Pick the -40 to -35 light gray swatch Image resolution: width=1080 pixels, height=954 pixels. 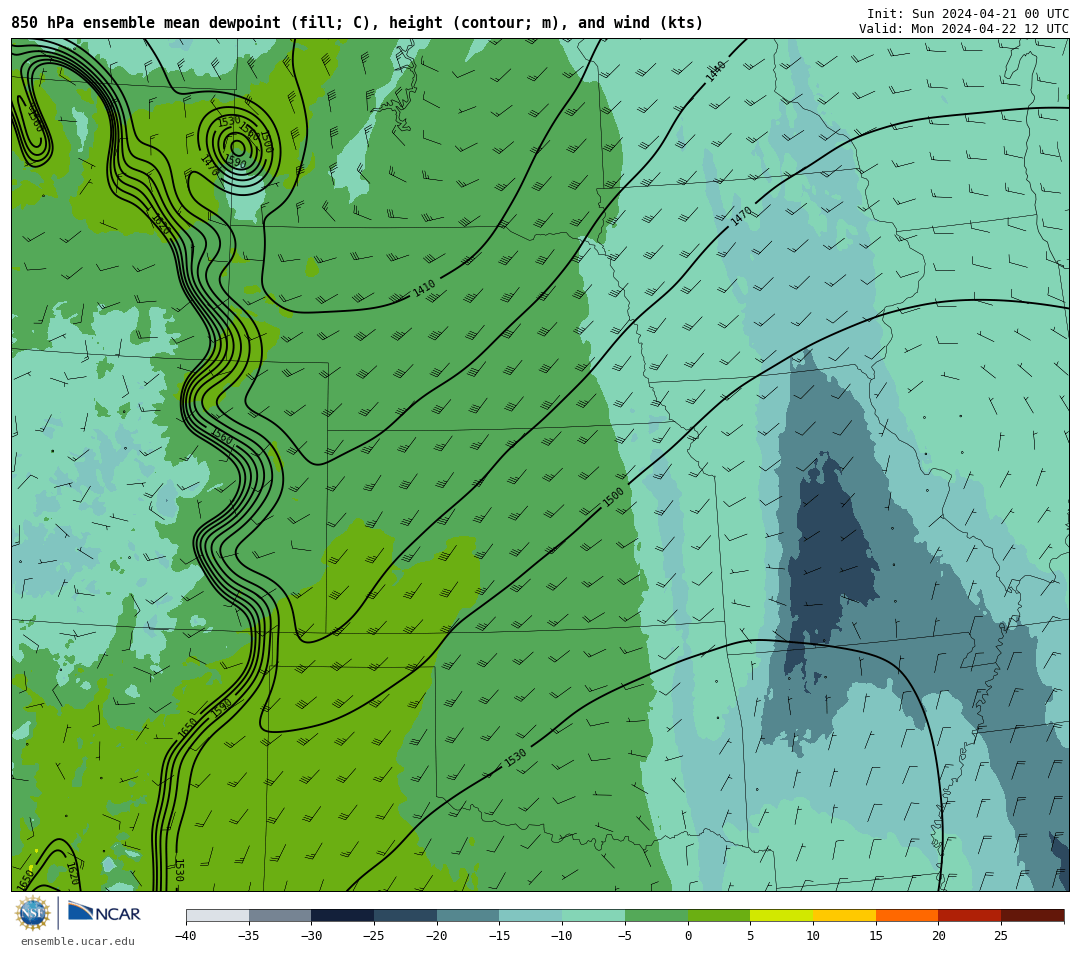218,915
